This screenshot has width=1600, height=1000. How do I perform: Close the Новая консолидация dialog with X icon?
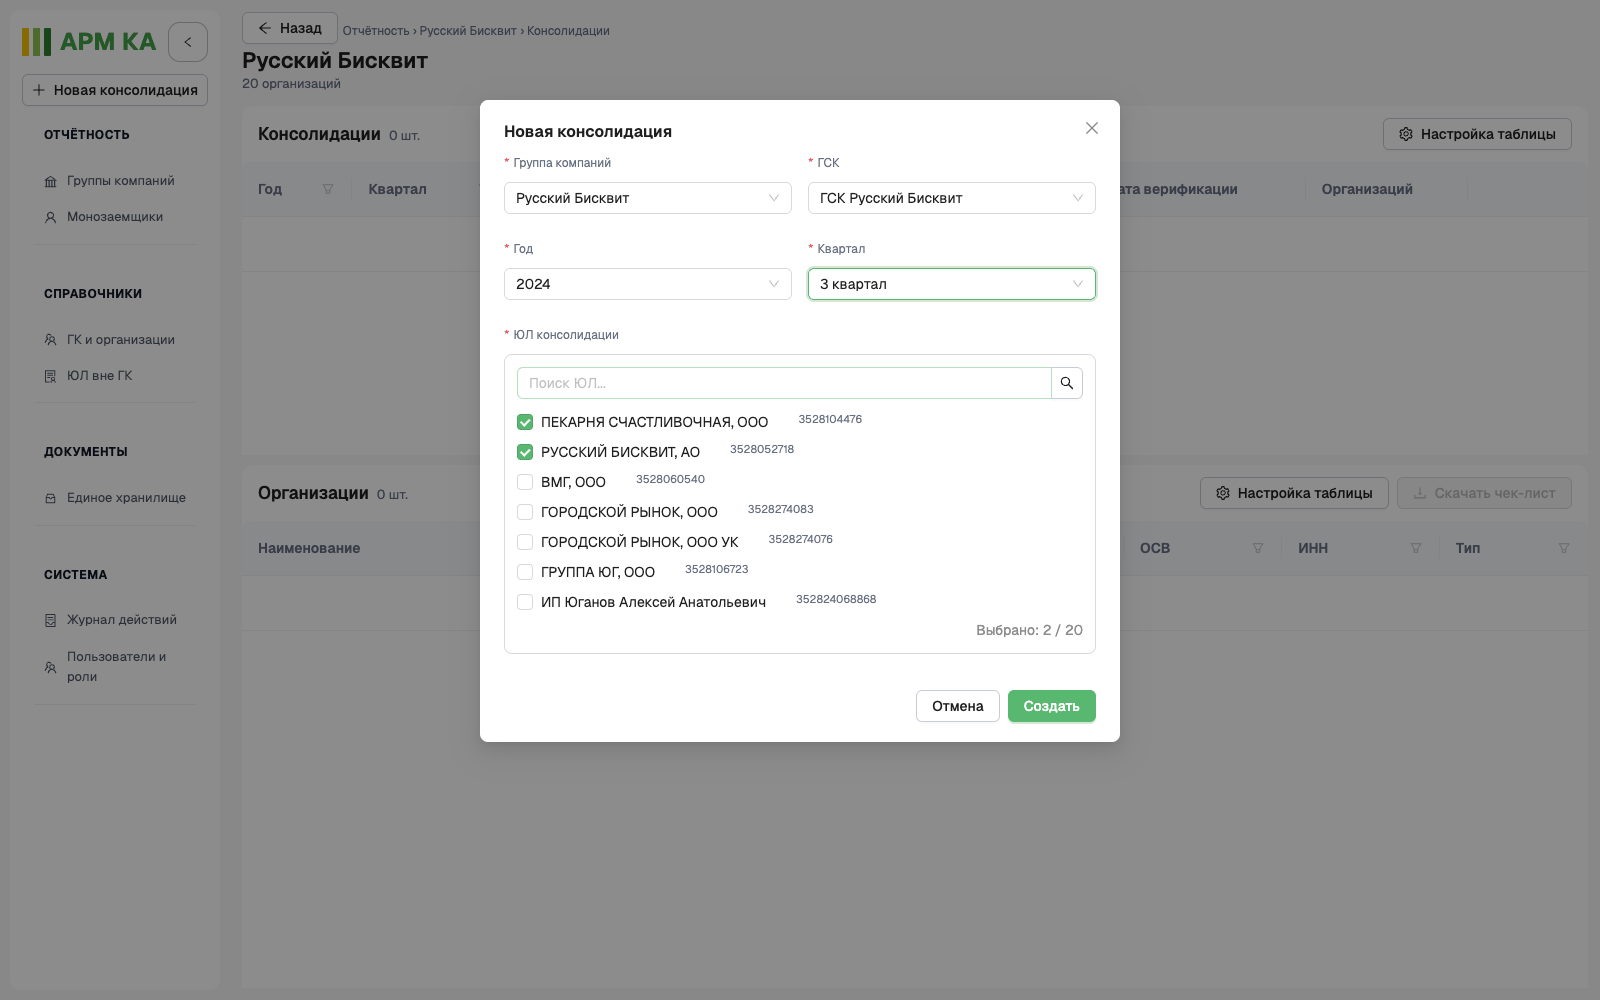point(1092,128)
